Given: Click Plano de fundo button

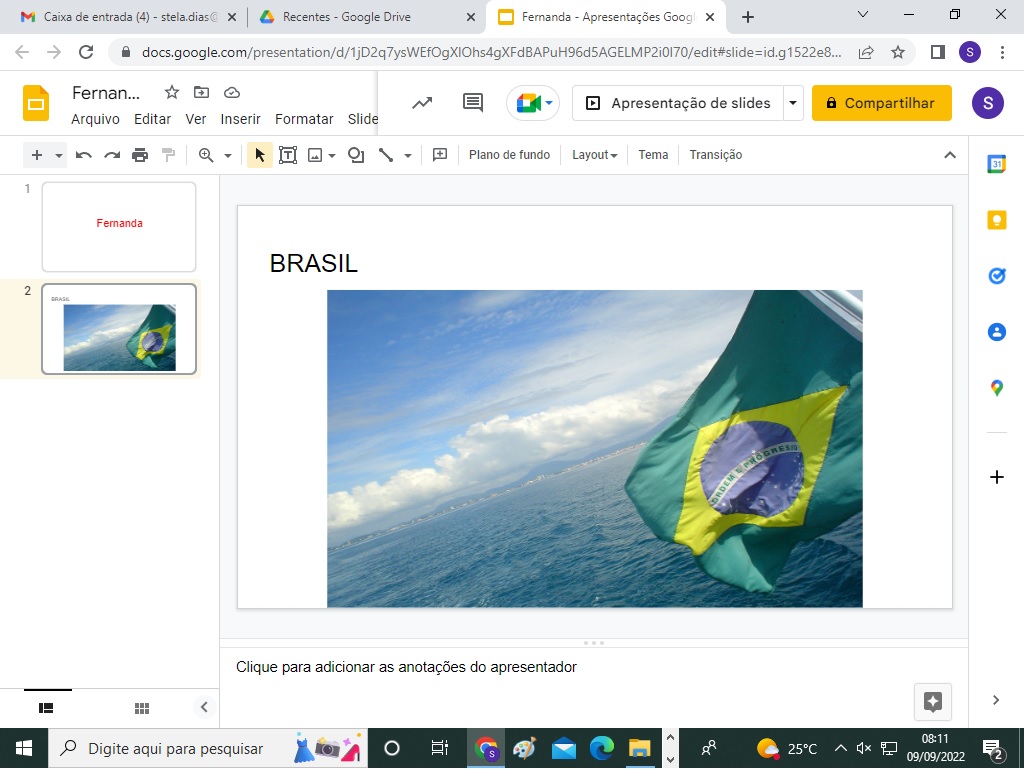Looking at the screenshot, I should 509,155.
